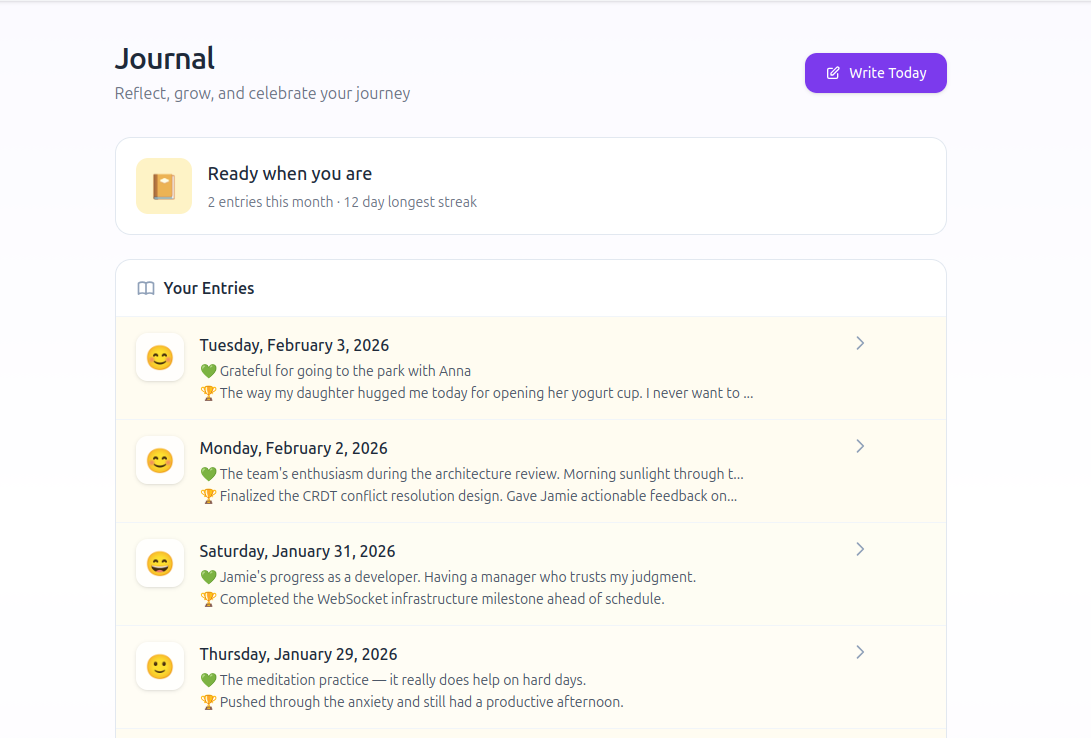This screenshot has width=1091, height=738.
Task: Open the February 3 entry chevron
Action: tap(860, 343)
